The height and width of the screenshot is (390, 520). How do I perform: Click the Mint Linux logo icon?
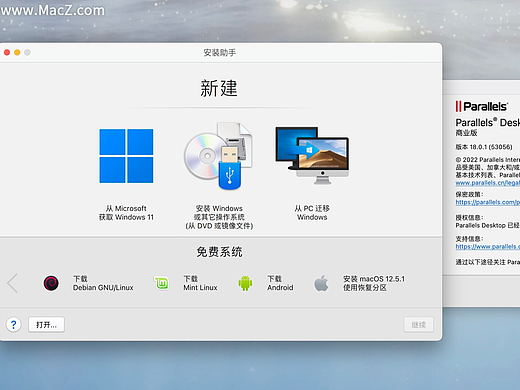[x=161, y=283]
